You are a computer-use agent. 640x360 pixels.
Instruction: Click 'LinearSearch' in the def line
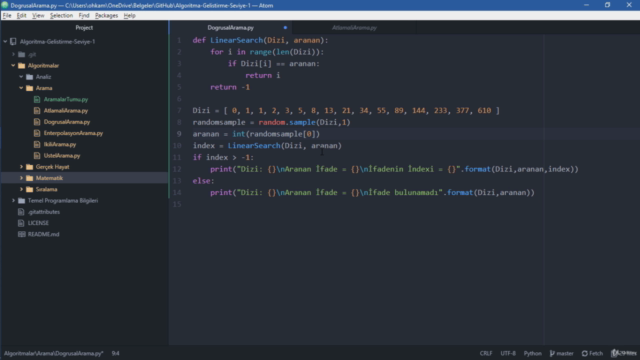[237, 40]
